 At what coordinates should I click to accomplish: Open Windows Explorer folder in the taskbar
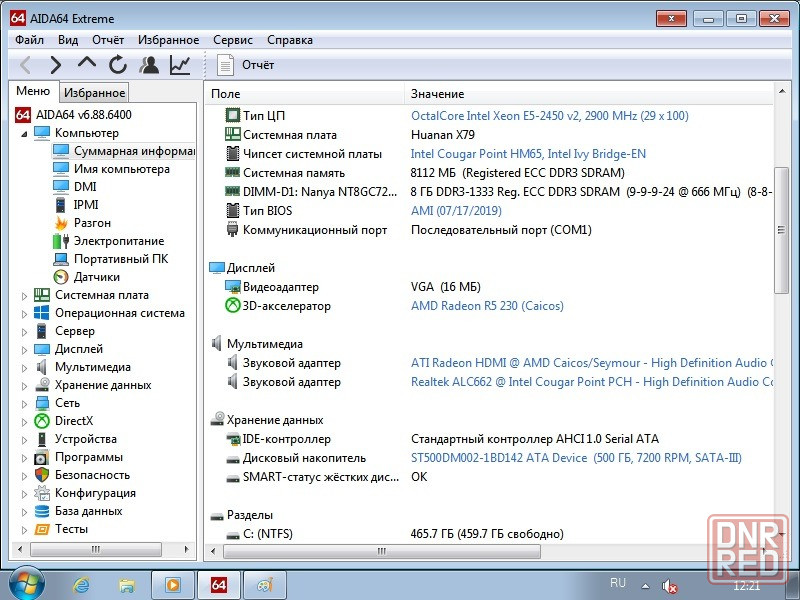point(127,585)
